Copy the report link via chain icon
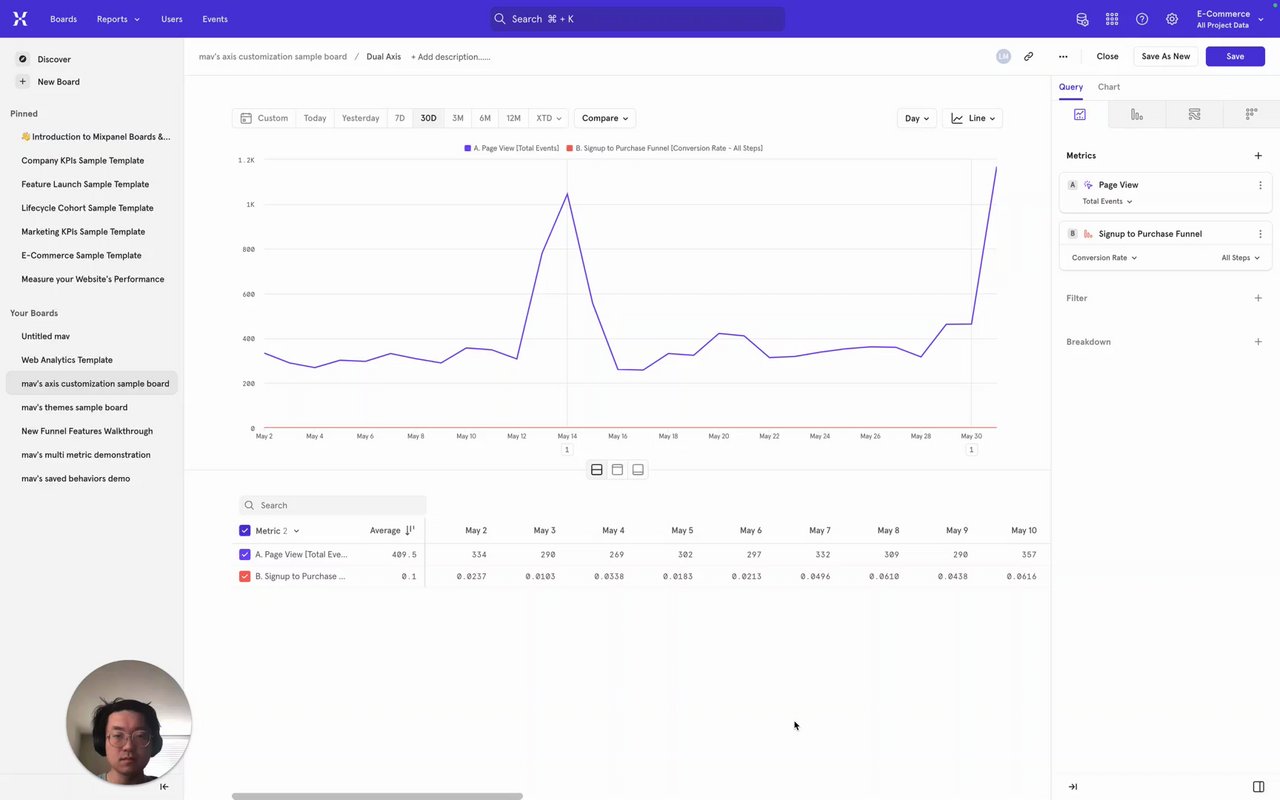 (x=1028, y=57)
